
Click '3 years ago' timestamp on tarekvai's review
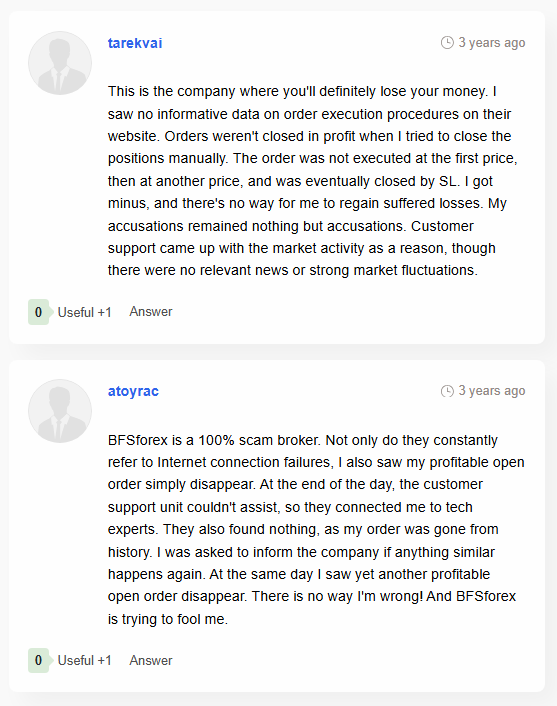[492, 43]
